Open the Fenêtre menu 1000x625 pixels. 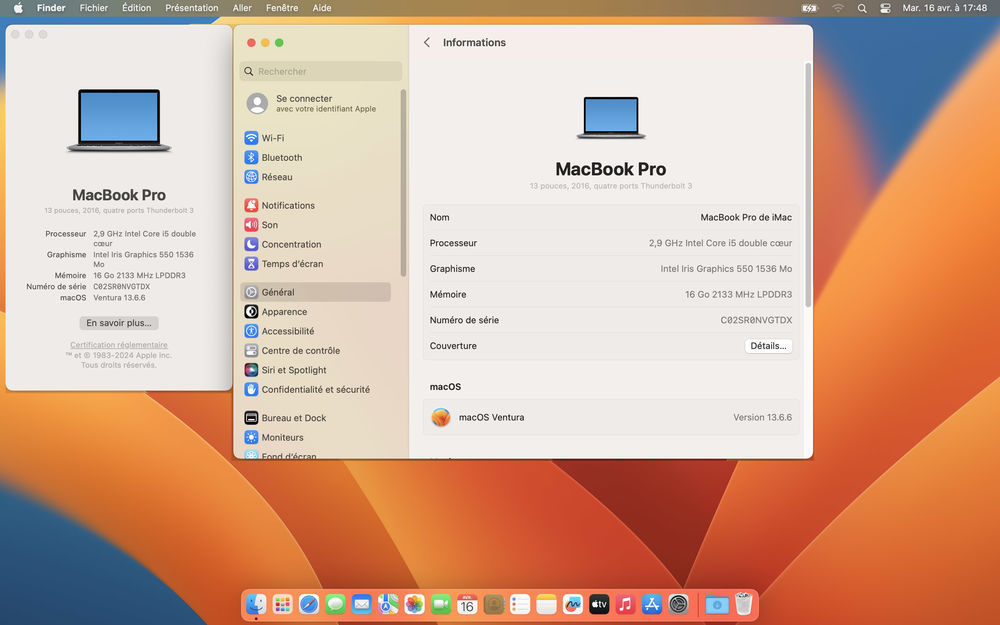coord(282,8)
